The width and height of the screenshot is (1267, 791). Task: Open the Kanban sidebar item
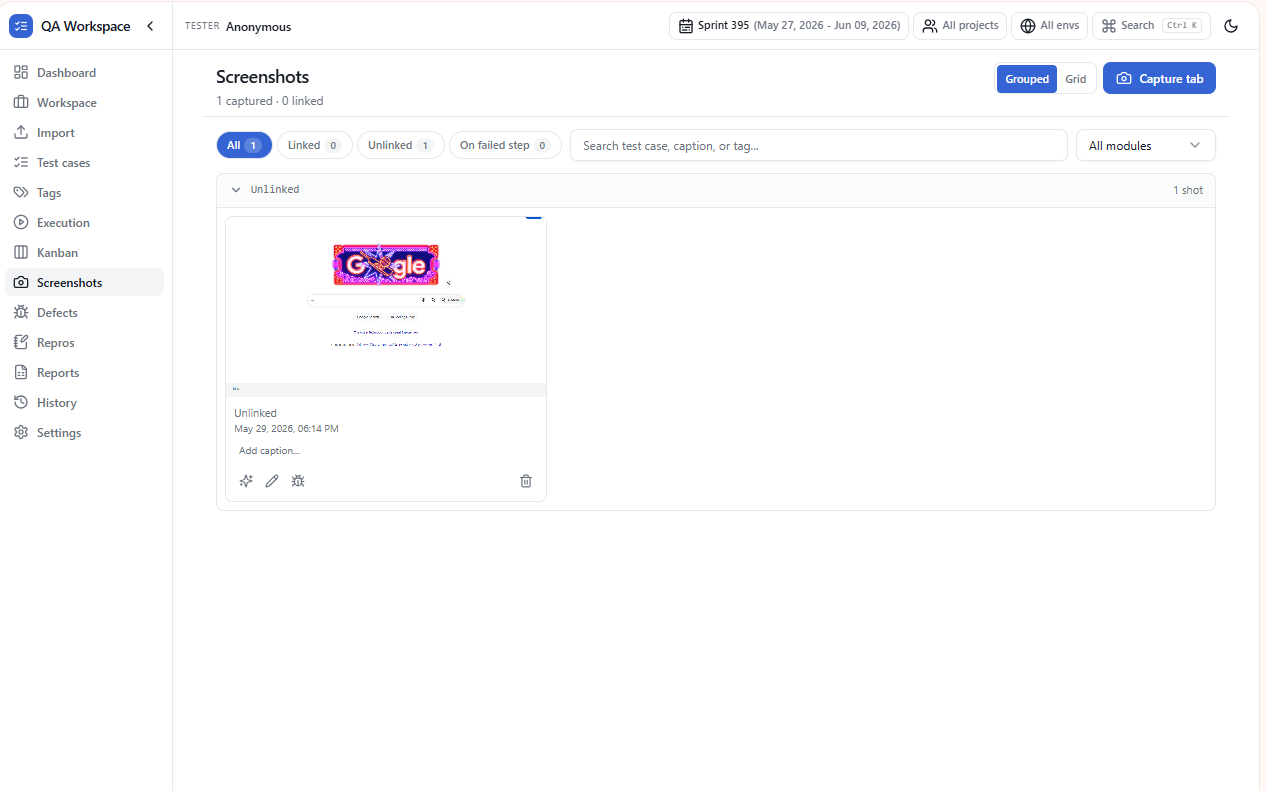85,253
